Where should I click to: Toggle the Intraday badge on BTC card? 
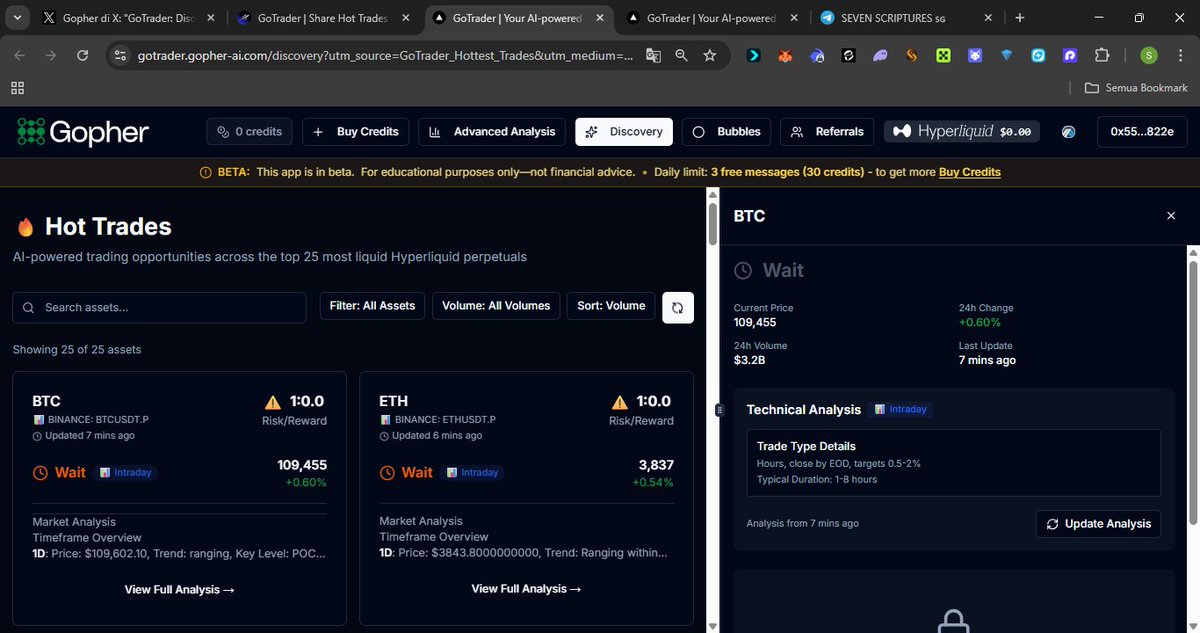tap(126, 472)
